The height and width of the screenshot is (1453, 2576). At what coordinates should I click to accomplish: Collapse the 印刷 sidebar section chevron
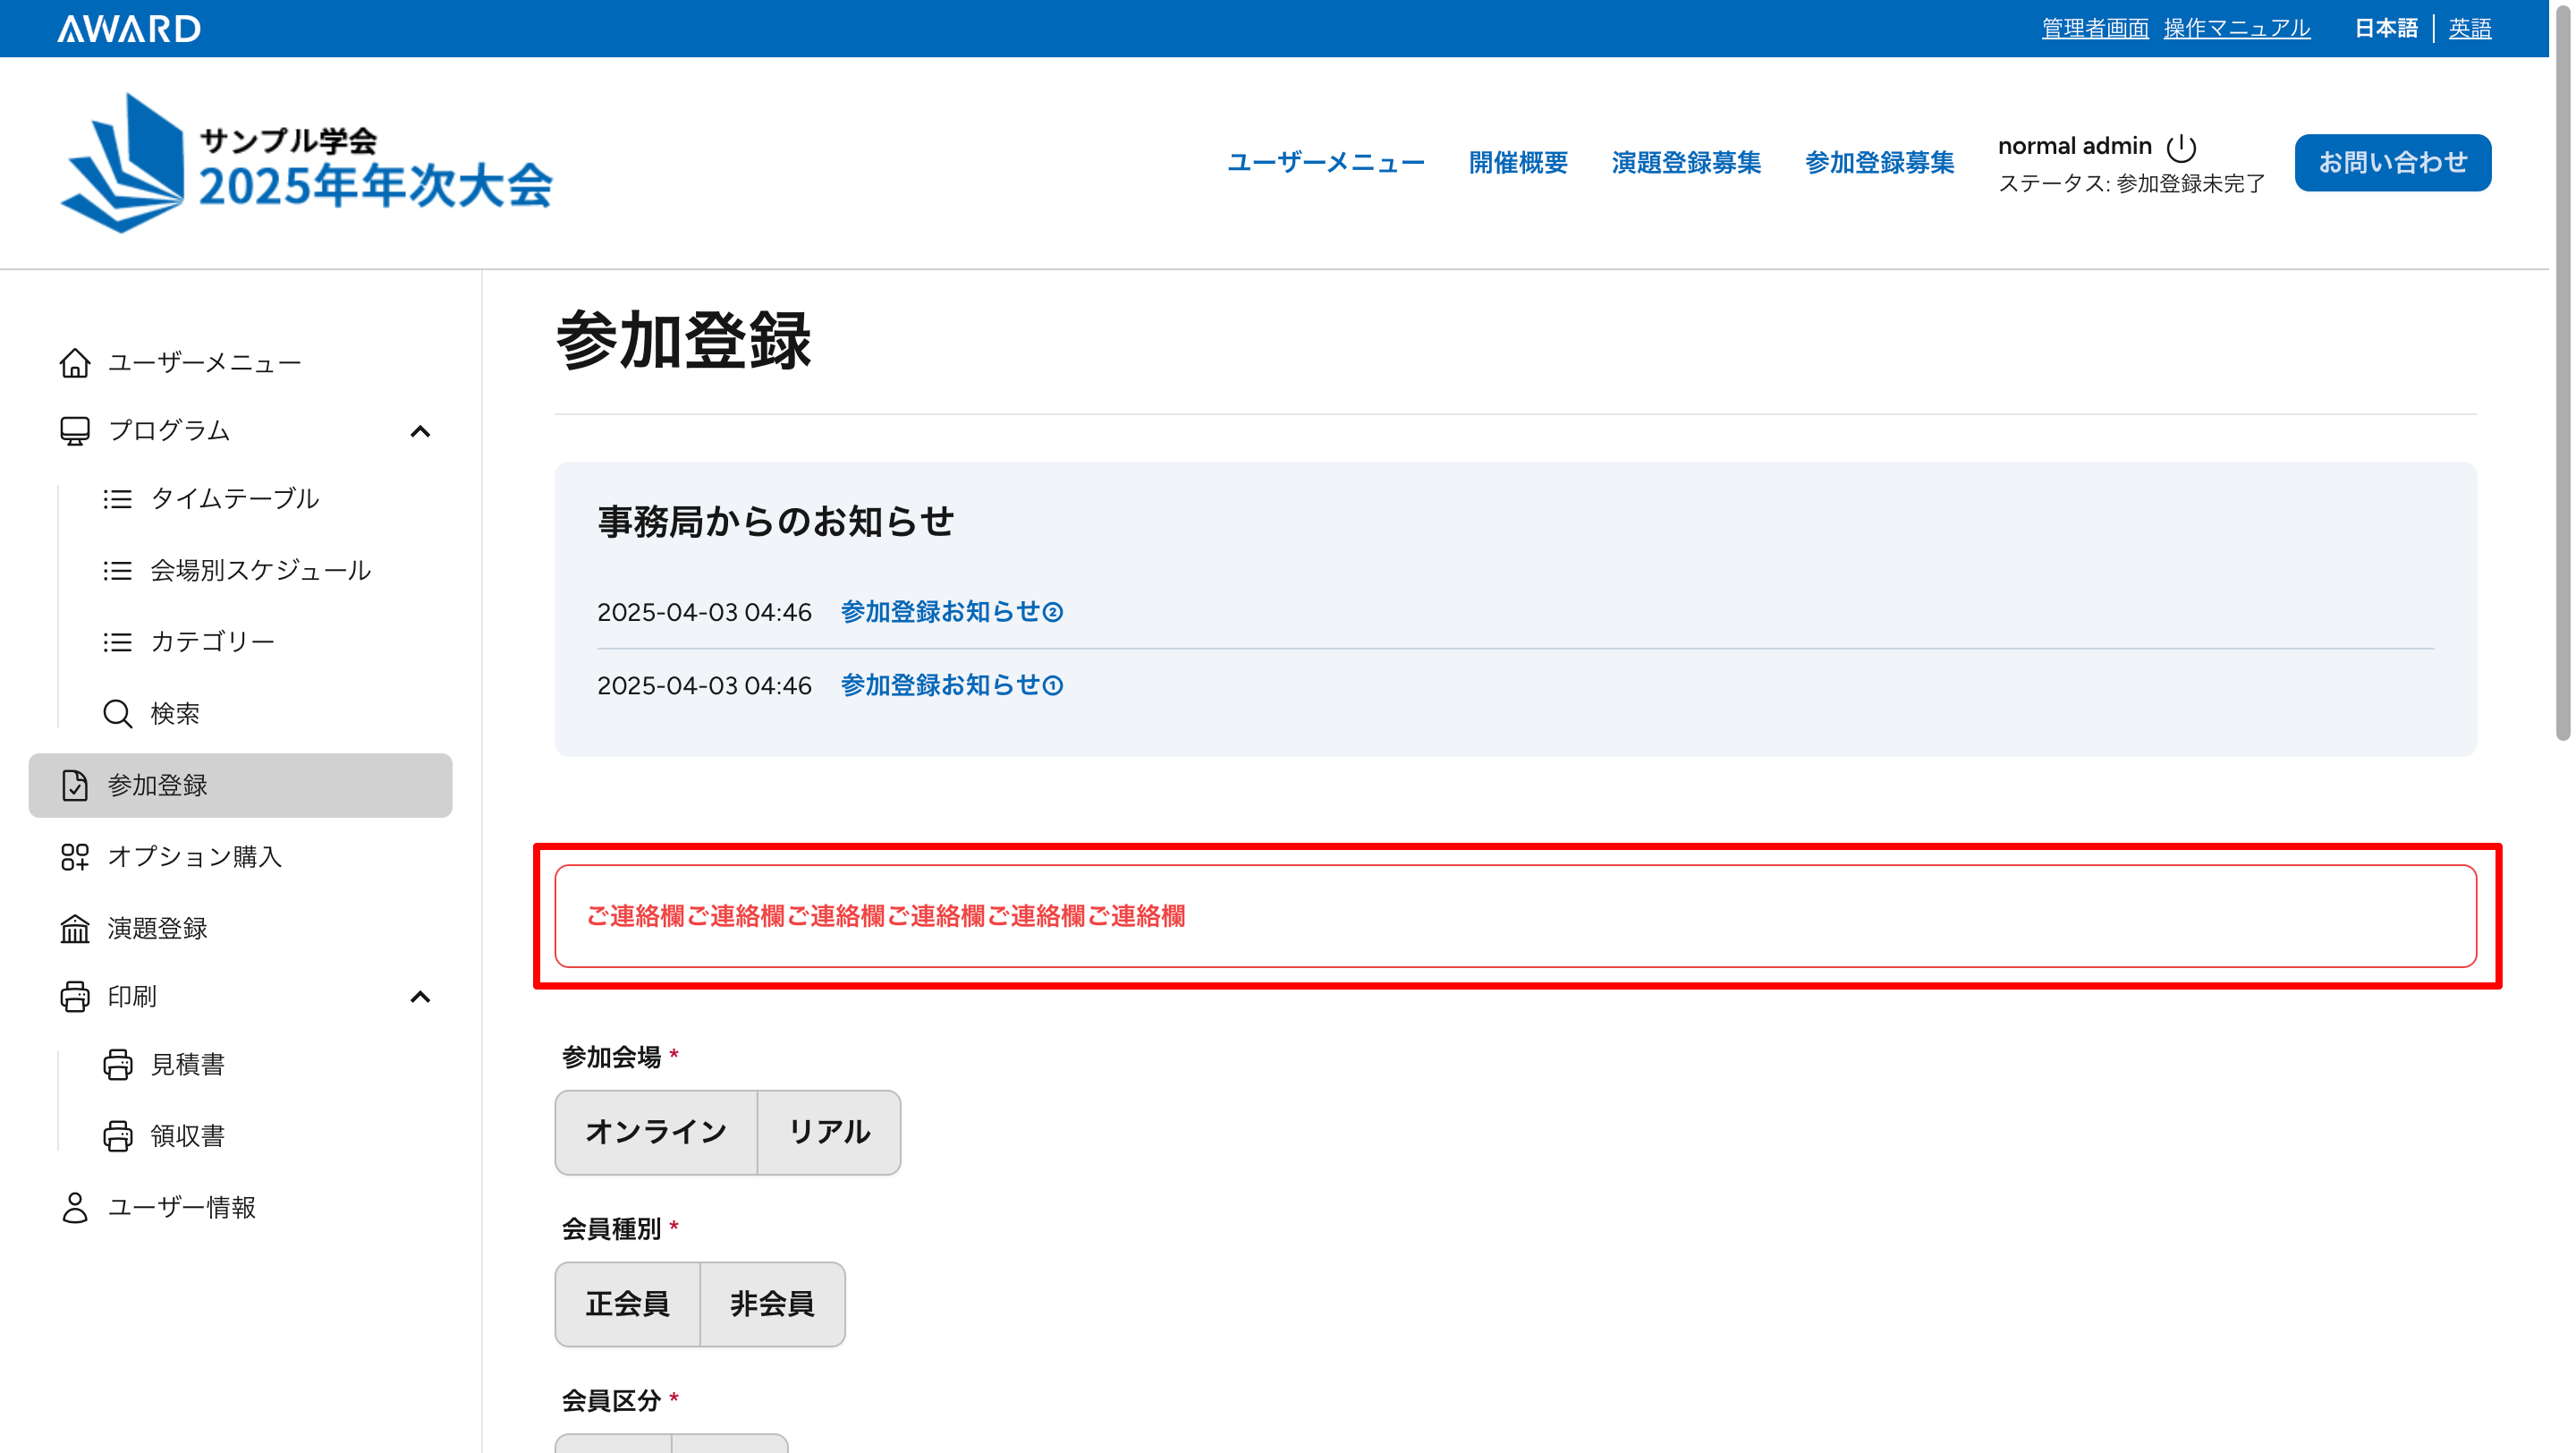click(x=420, y=997)
